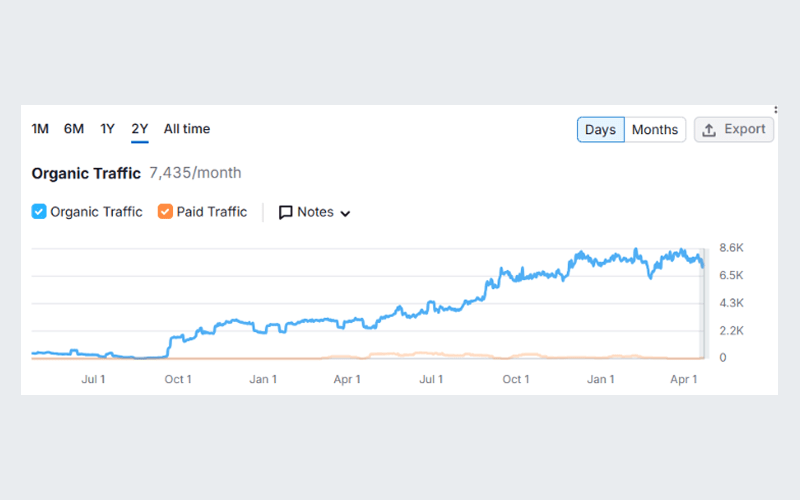Click the 8.6K y-axis label
Image resolution: width=800 pixels, height=500 pixels.
pos(732,248)
